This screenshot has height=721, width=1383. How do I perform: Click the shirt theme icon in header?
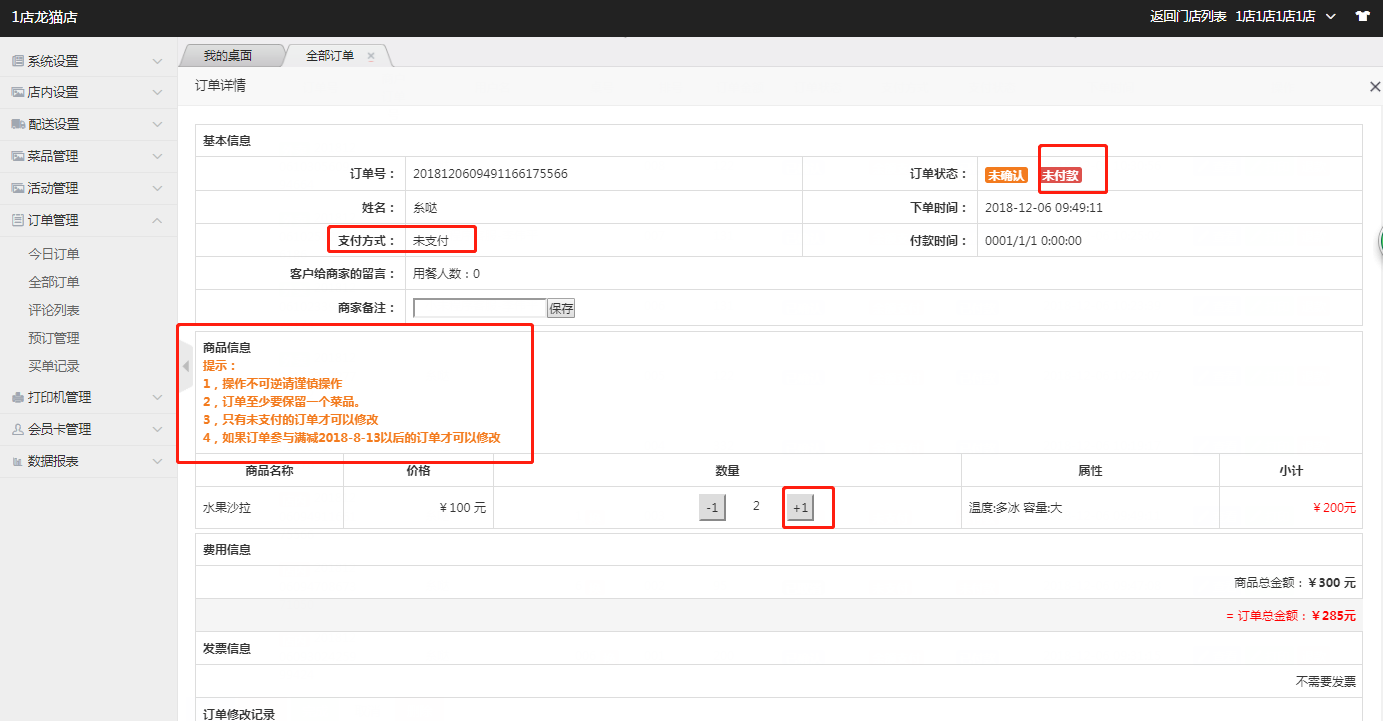1362,16
